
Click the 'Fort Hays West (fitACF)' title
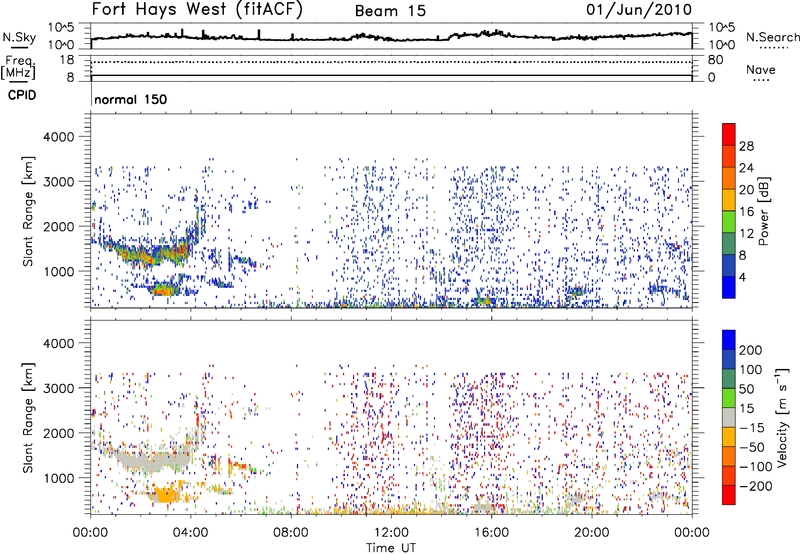[197, 10]
